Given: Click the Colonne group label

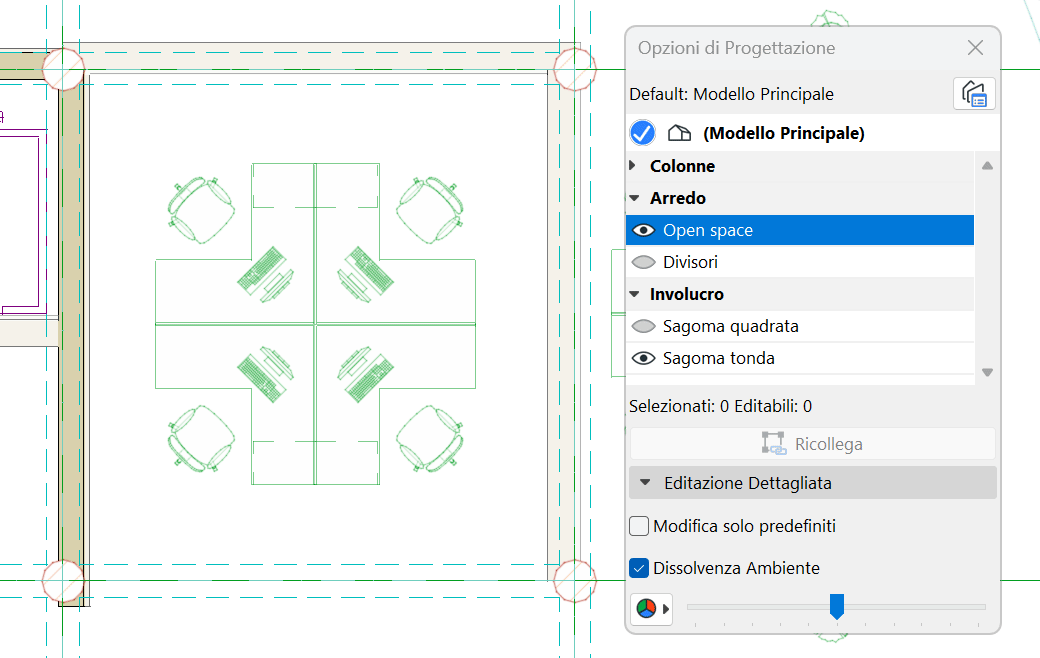Looking at the screenshot, I should (x=682, y=166).
